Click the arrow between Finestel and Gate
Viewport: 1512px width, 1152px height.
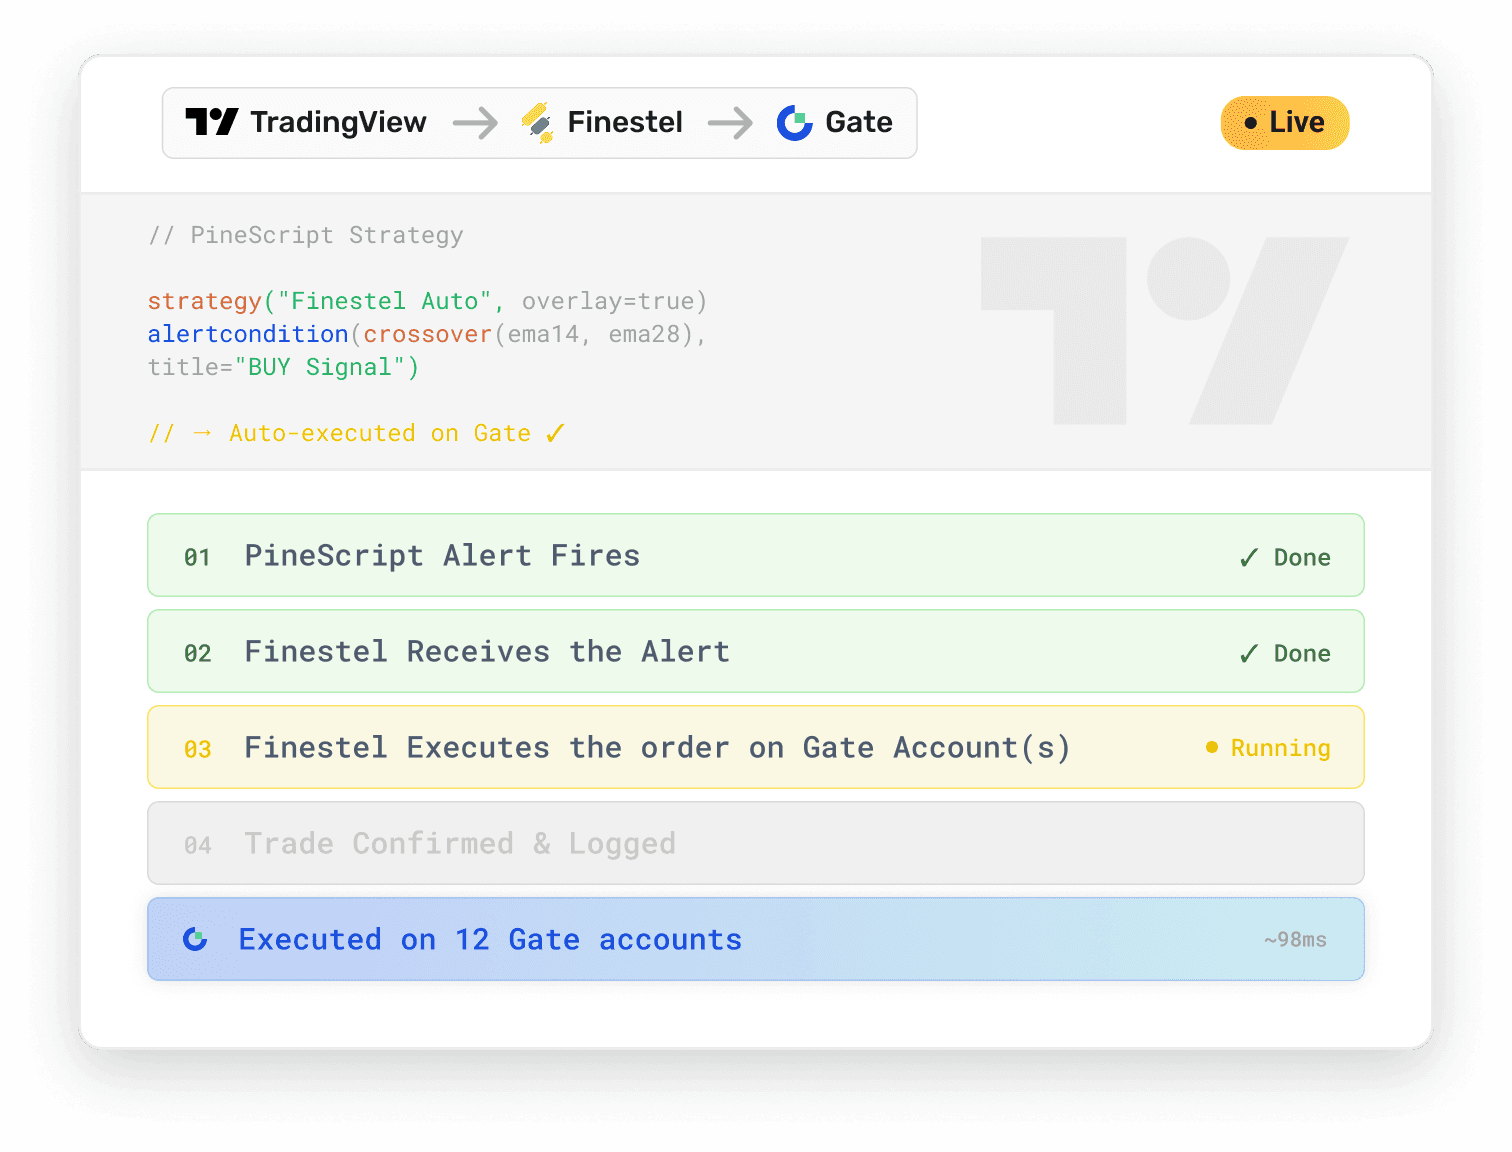point(730,123)
